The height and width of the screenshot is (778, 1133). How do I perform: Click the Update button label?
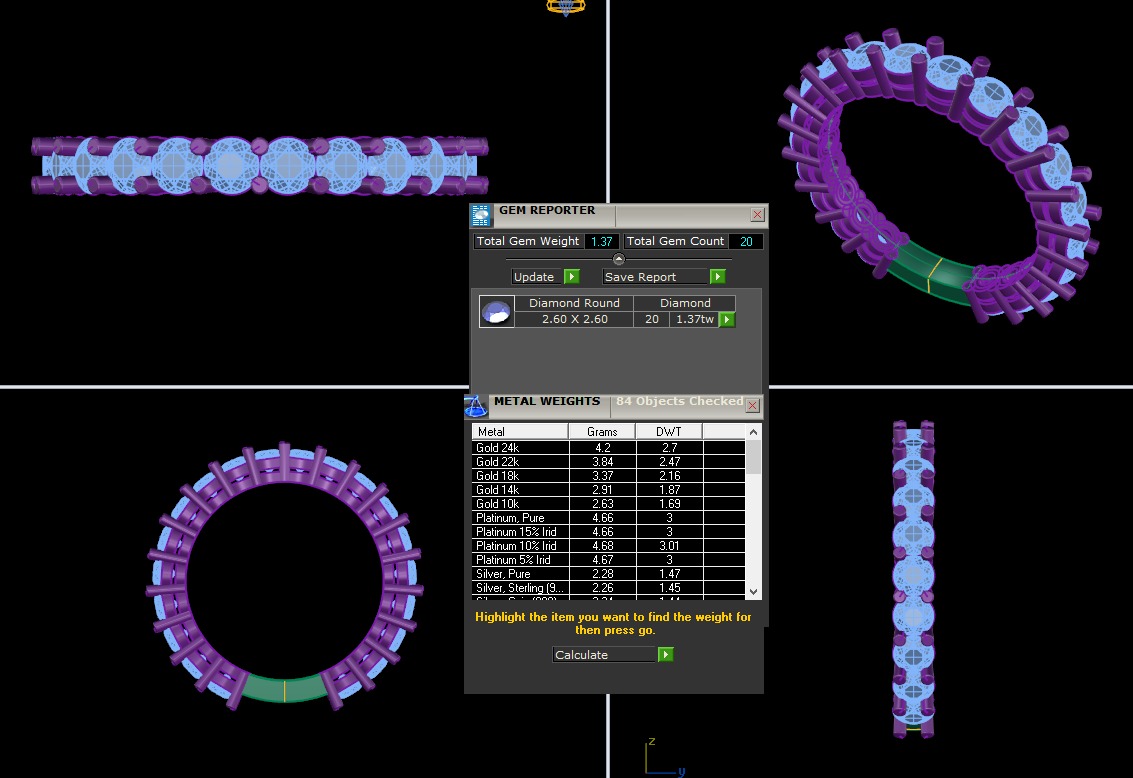point(535,277)
